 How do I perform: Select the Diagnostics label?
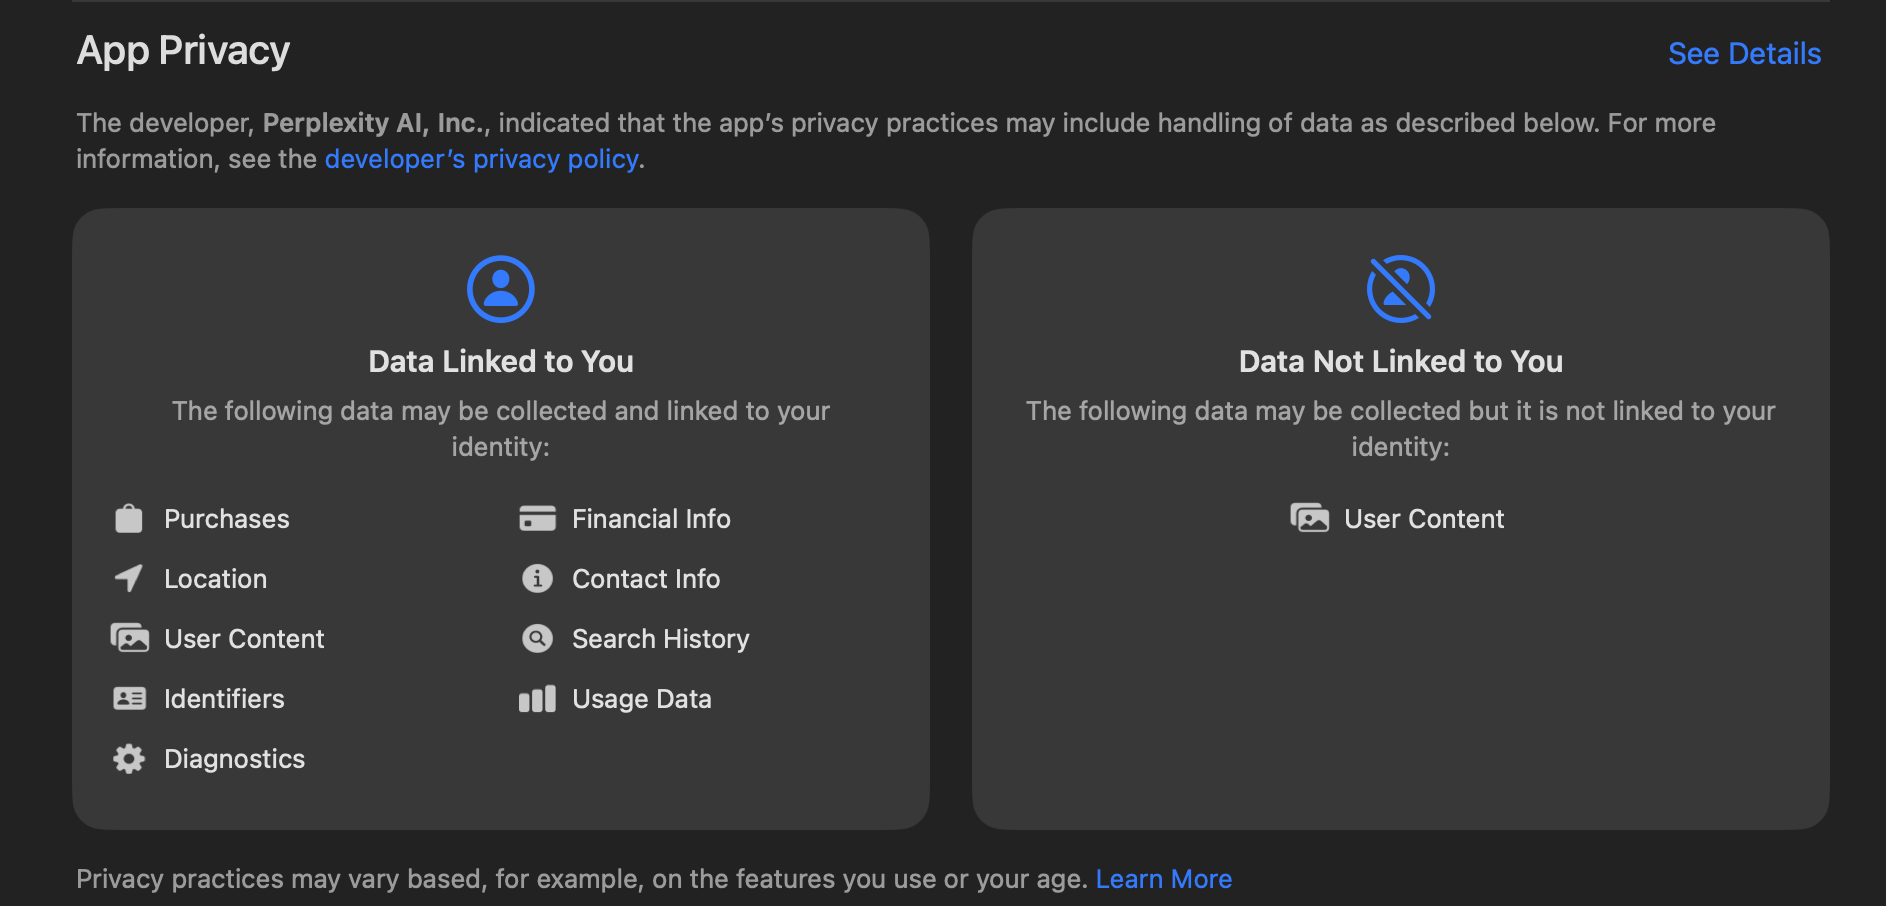point(234,759)
